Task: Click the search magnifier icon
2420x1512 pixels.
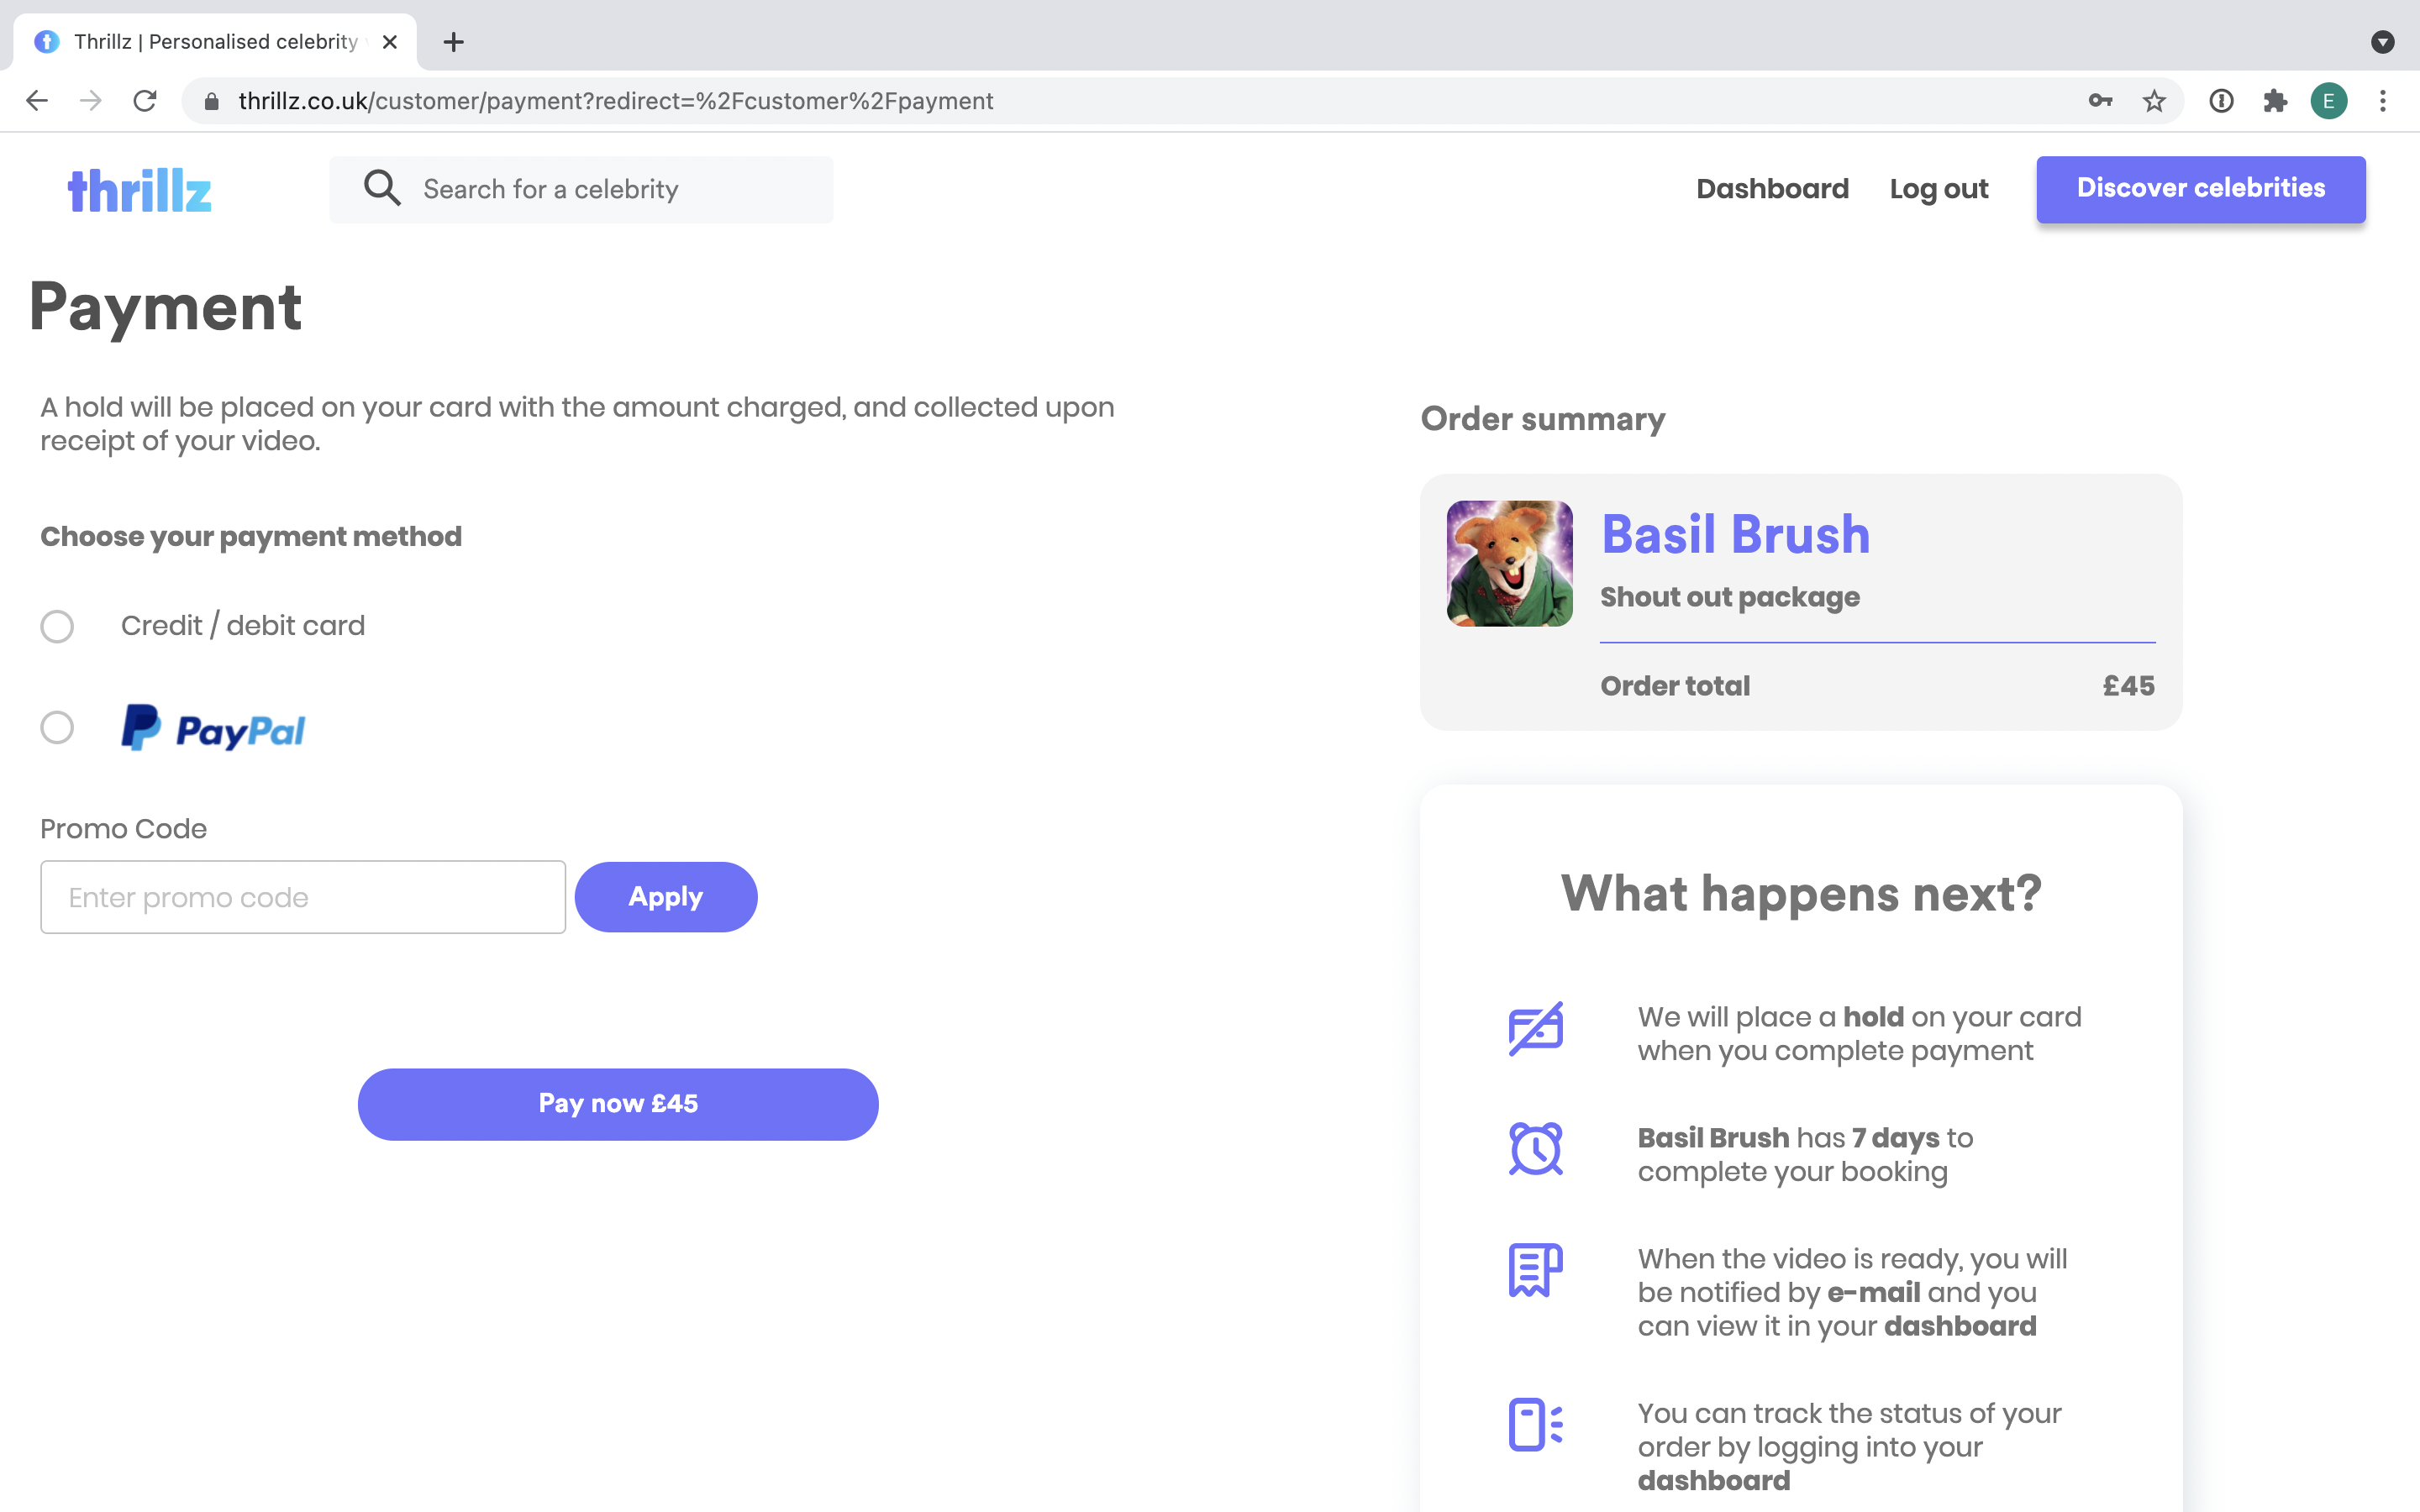Action: point(381,188)
